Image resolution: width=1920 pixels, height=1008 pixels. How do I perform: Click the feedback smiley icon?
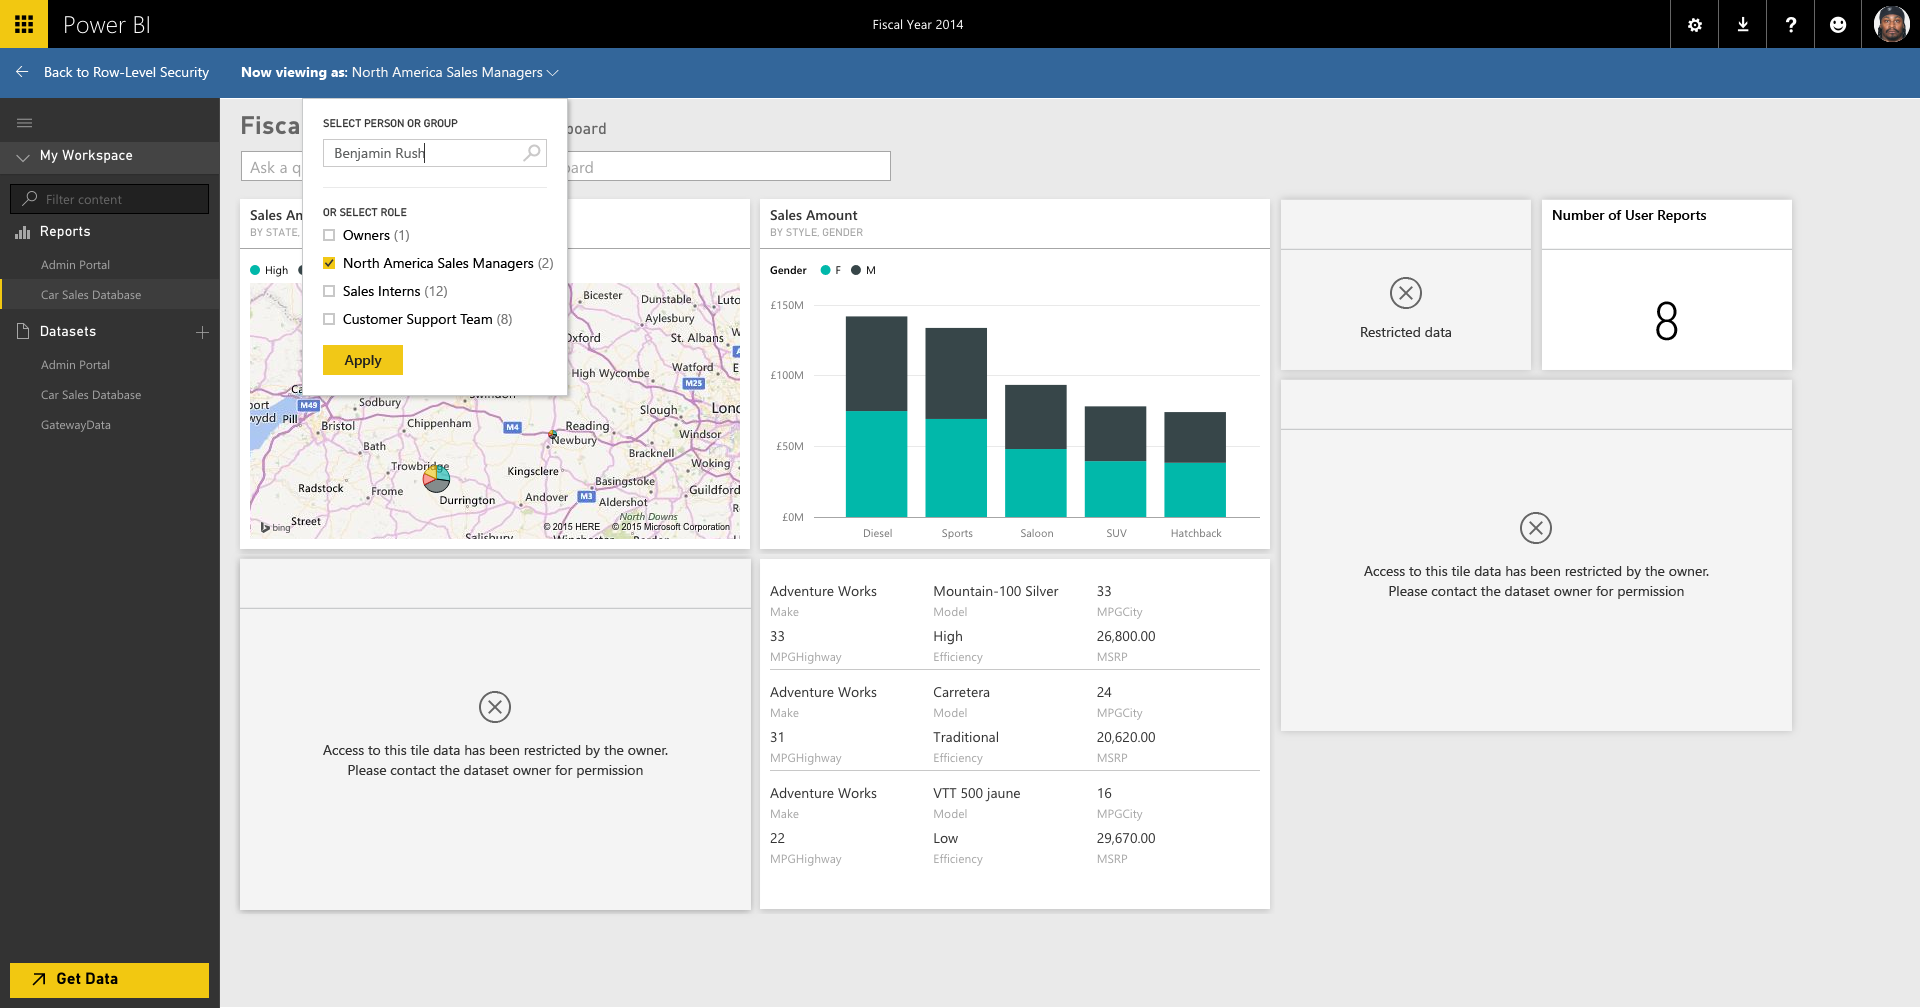(x=1838, y=25)
